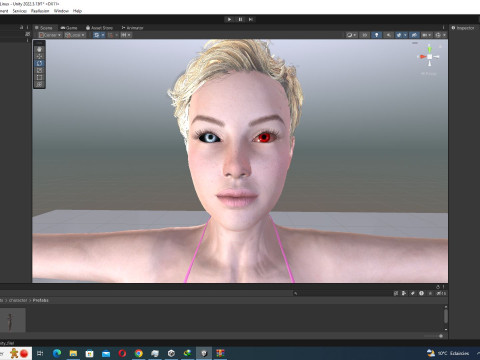Toggle hidden packages visibility count
The height and width of the screenshot is (360, 480).
tap(441, 293)
